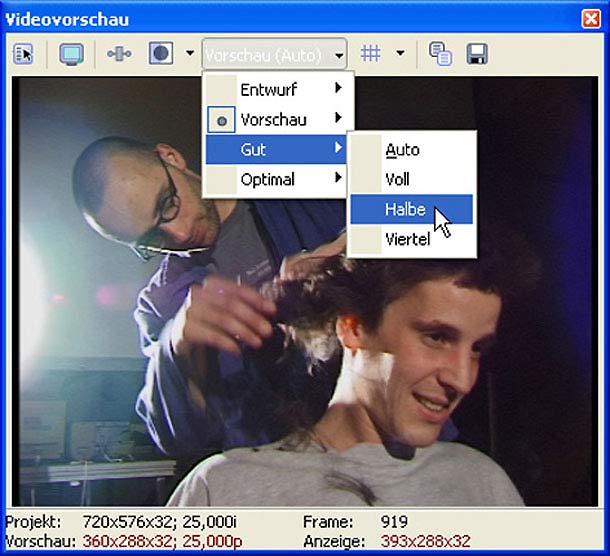Select Viertel resolution in the submenu

coord(408,239)
